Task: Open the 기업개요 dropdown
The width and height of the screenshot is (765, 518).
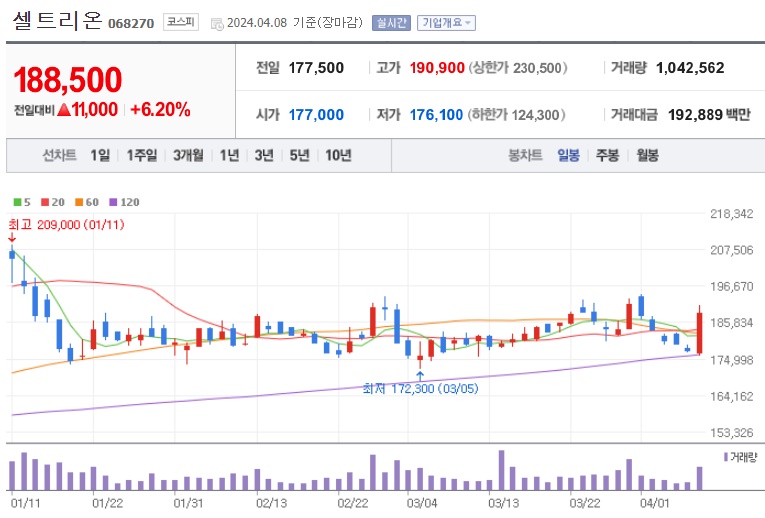Action: click(x=446, y=23)
